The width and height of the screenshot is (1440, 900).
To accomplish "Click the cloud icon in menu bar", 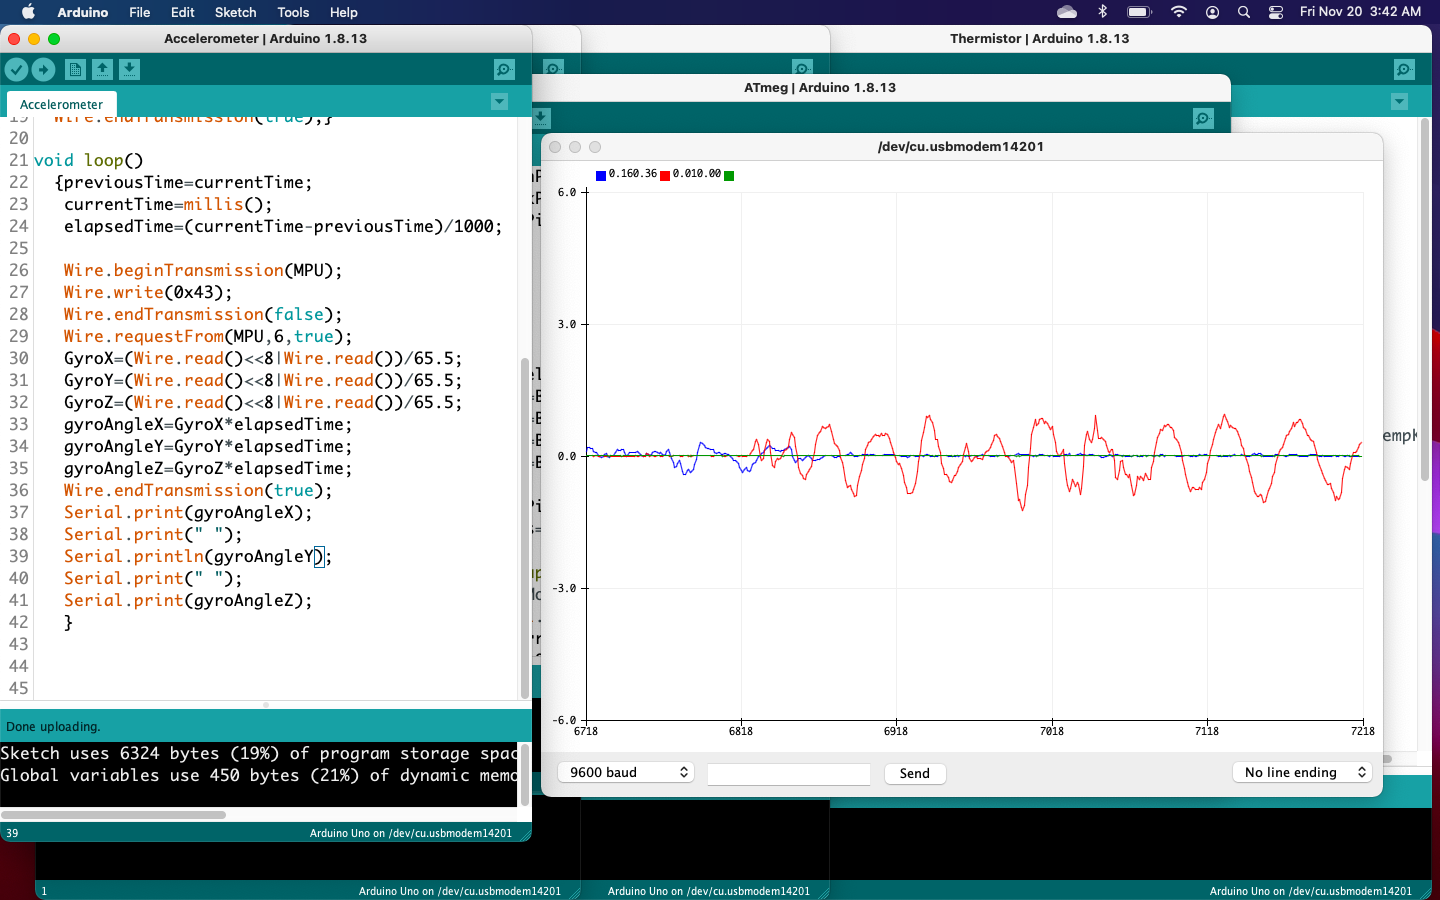I will (x=1067, y=12).
